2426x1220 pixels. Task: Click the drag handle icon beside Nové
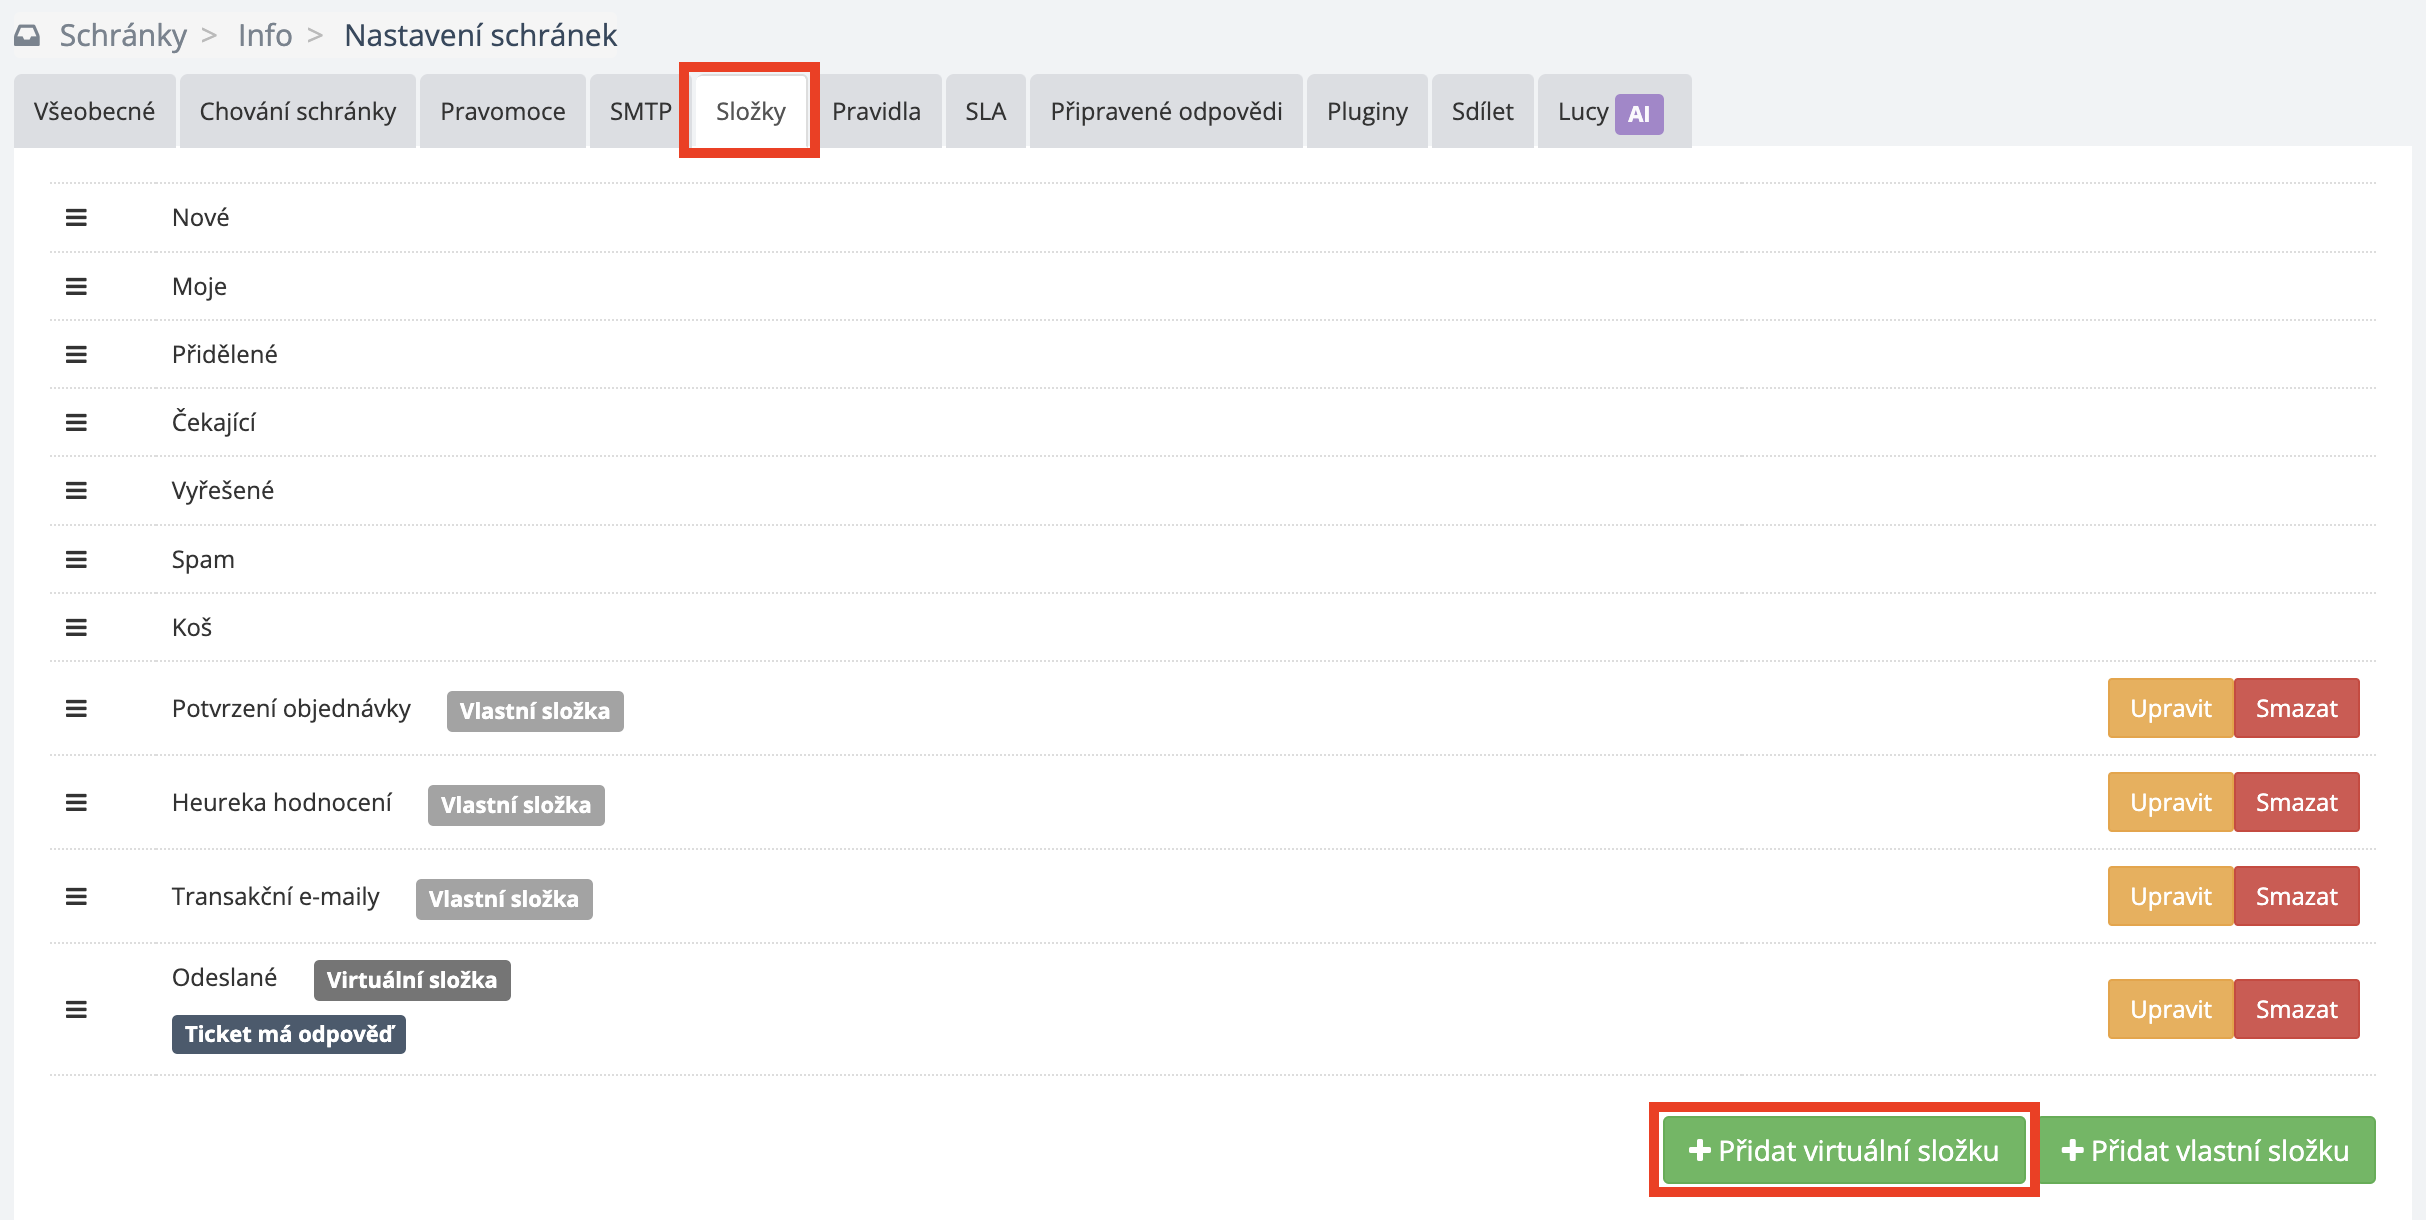click(76, 217)
